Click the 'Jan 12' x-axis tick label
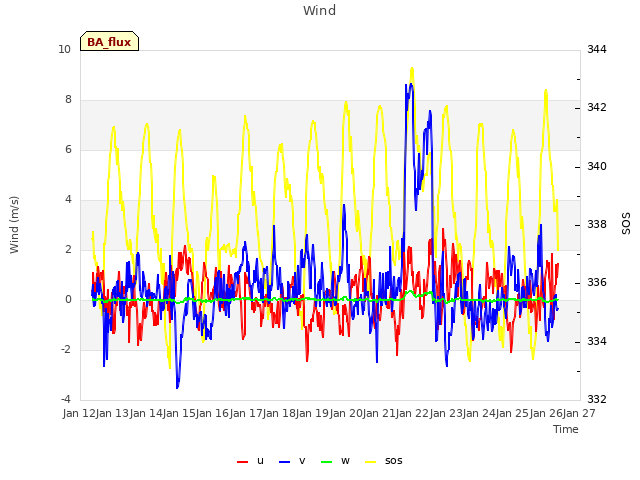Viewport: 640px width, 480px height. pyautogui.click(x=79, y=413)
